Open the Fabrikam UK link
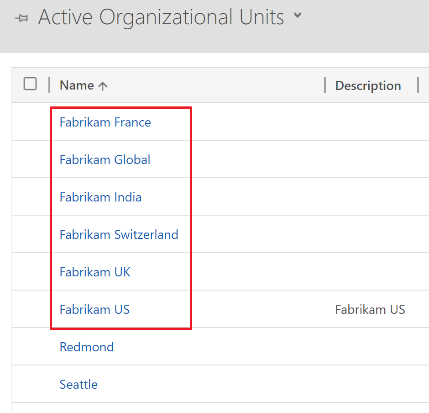The image size is (429, 413). (95, 272)
